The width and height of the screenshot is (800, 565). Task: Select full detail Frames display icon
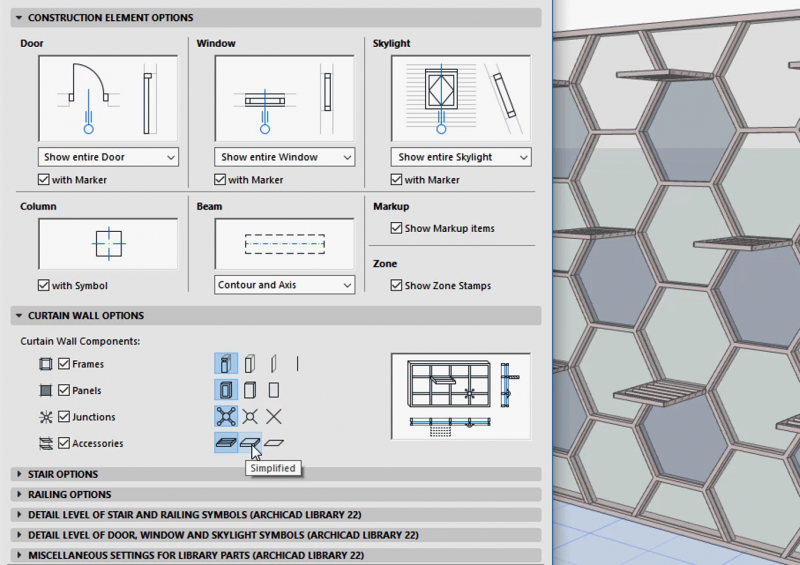coord(226,364)
